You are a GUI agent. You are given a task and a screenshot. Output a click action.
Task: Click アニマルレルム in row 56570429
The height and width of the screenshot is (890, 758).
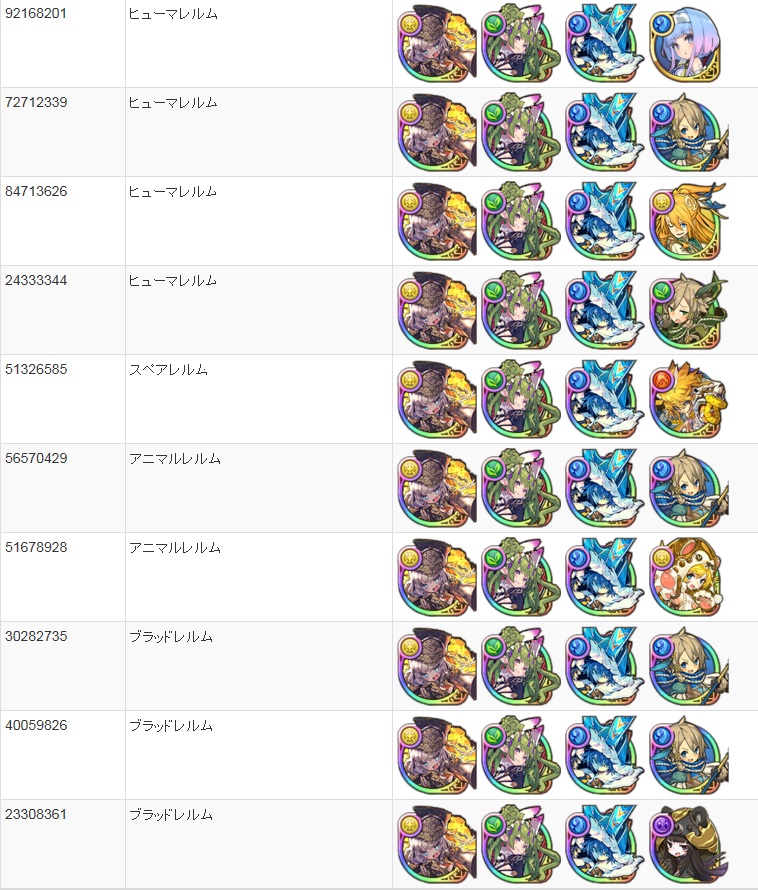(174, 459)
